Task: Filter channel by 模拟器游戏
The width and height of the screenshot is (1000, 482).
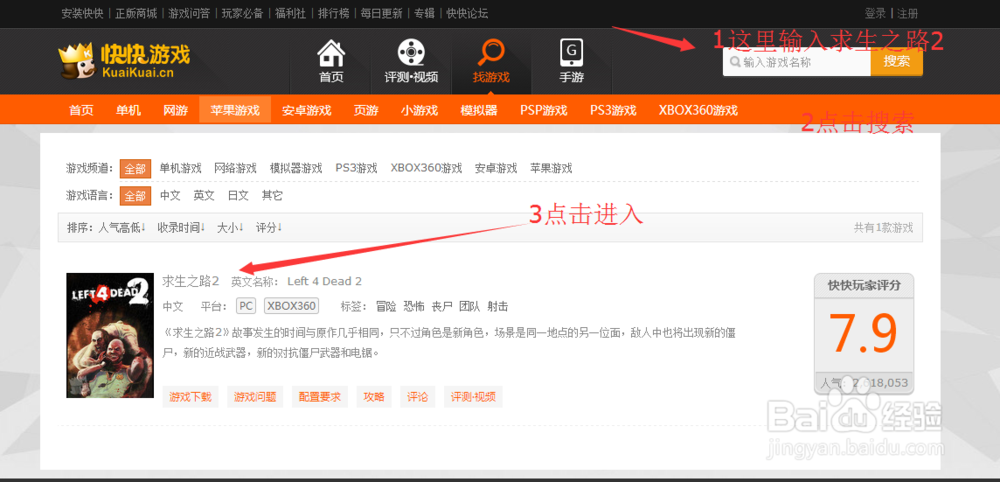Action: (296, 168)
